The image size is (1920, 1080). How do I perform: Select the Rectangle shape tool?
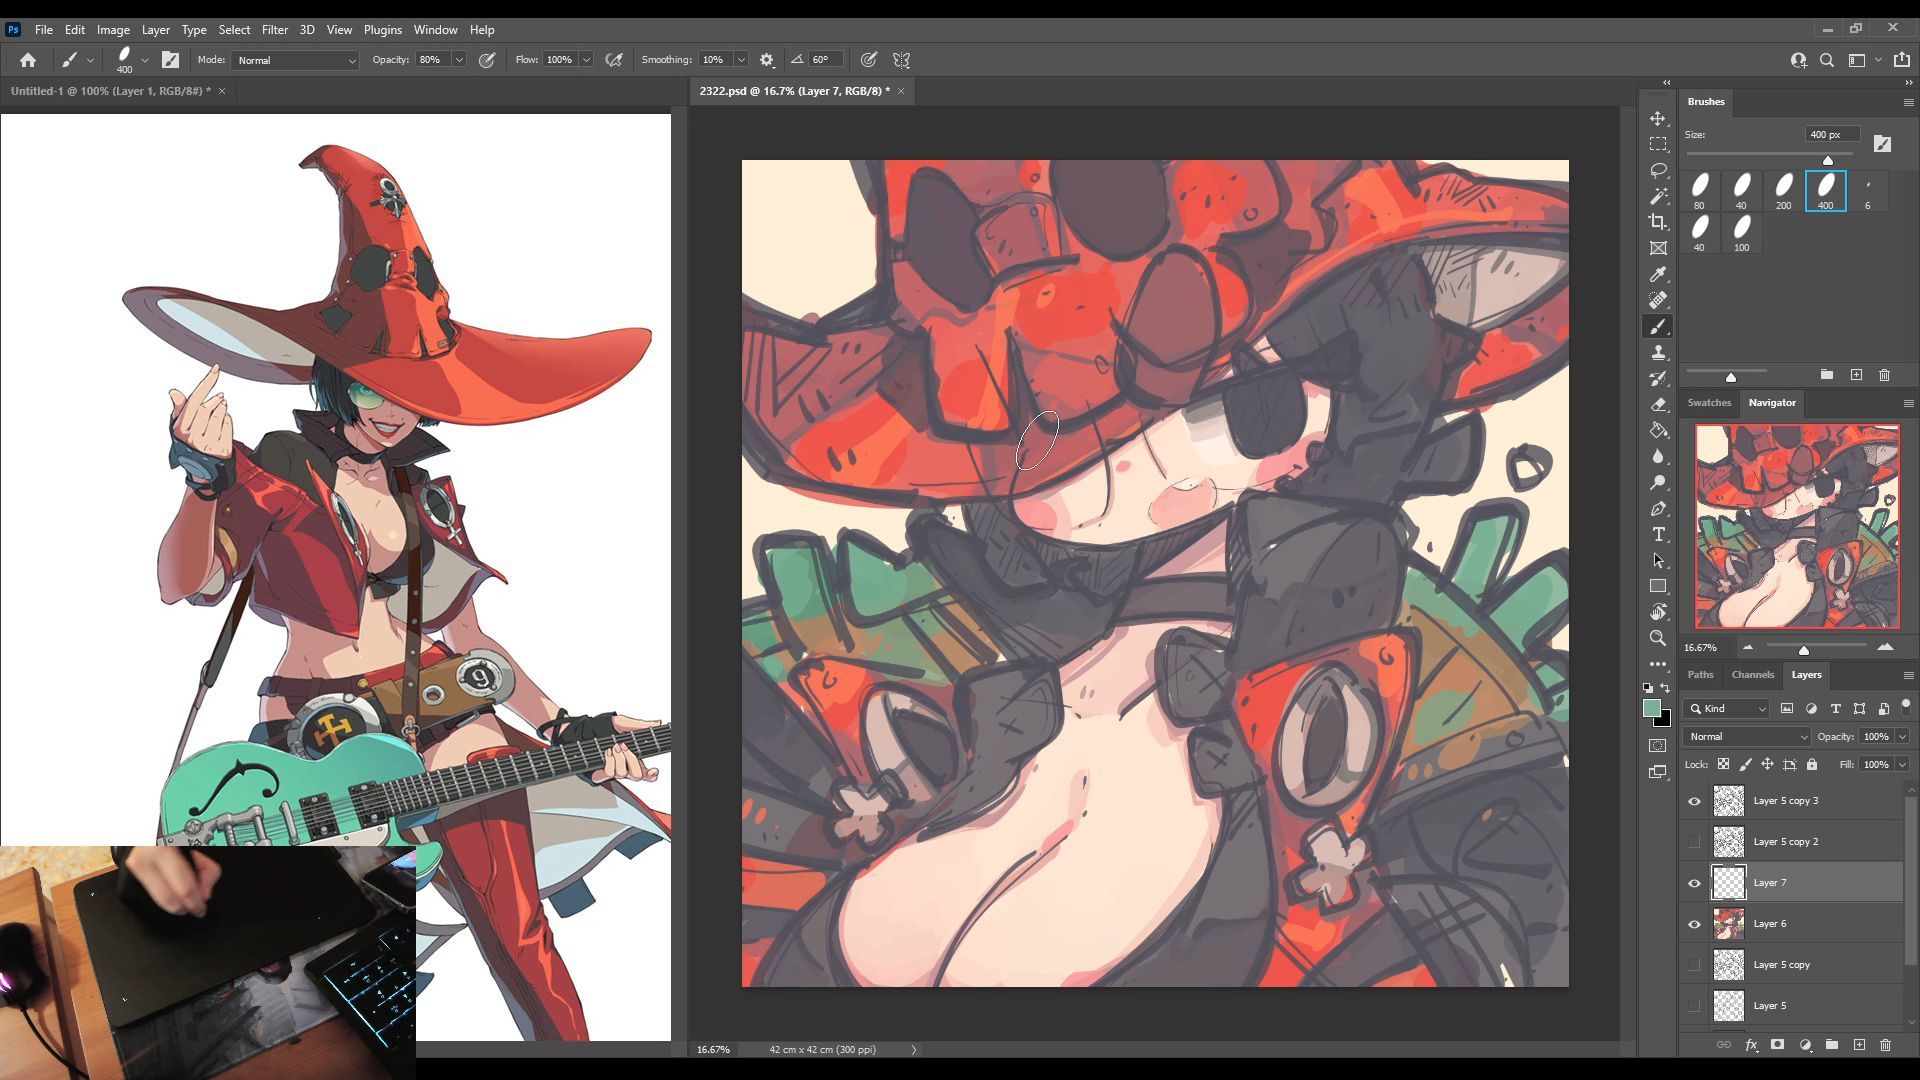(1658, 586)
